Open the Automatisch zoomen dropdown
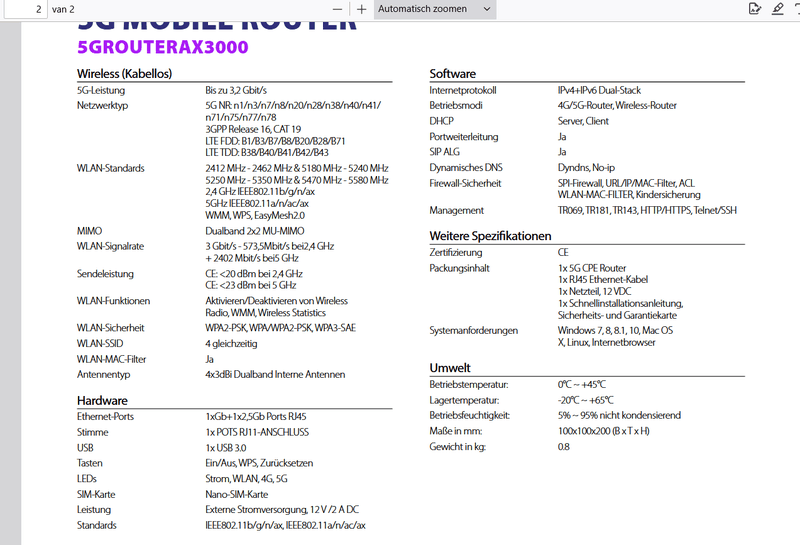 coord(435,9)
